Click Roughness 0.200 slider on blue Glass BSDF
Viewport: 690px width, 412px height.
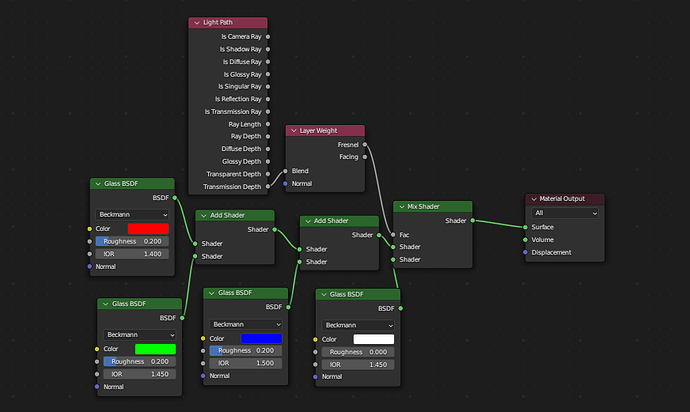tap(246, 351)
